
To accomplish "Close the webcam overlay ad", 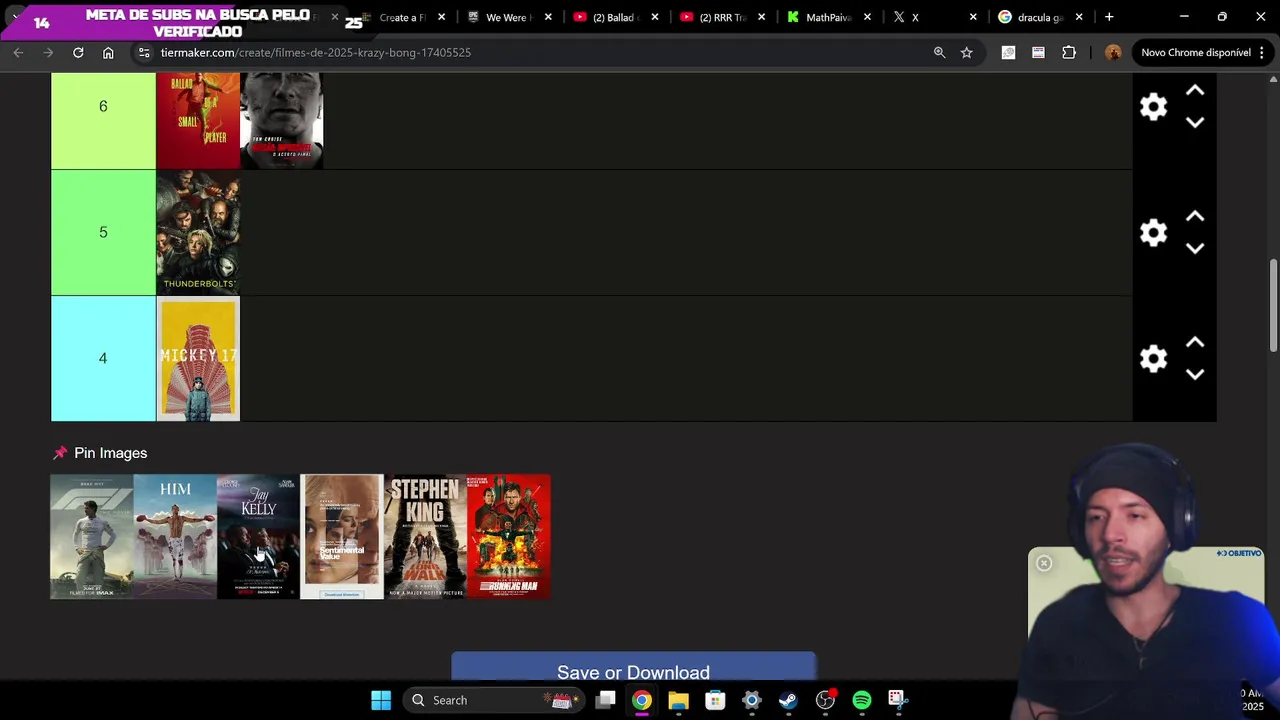I will point(1044,563).
